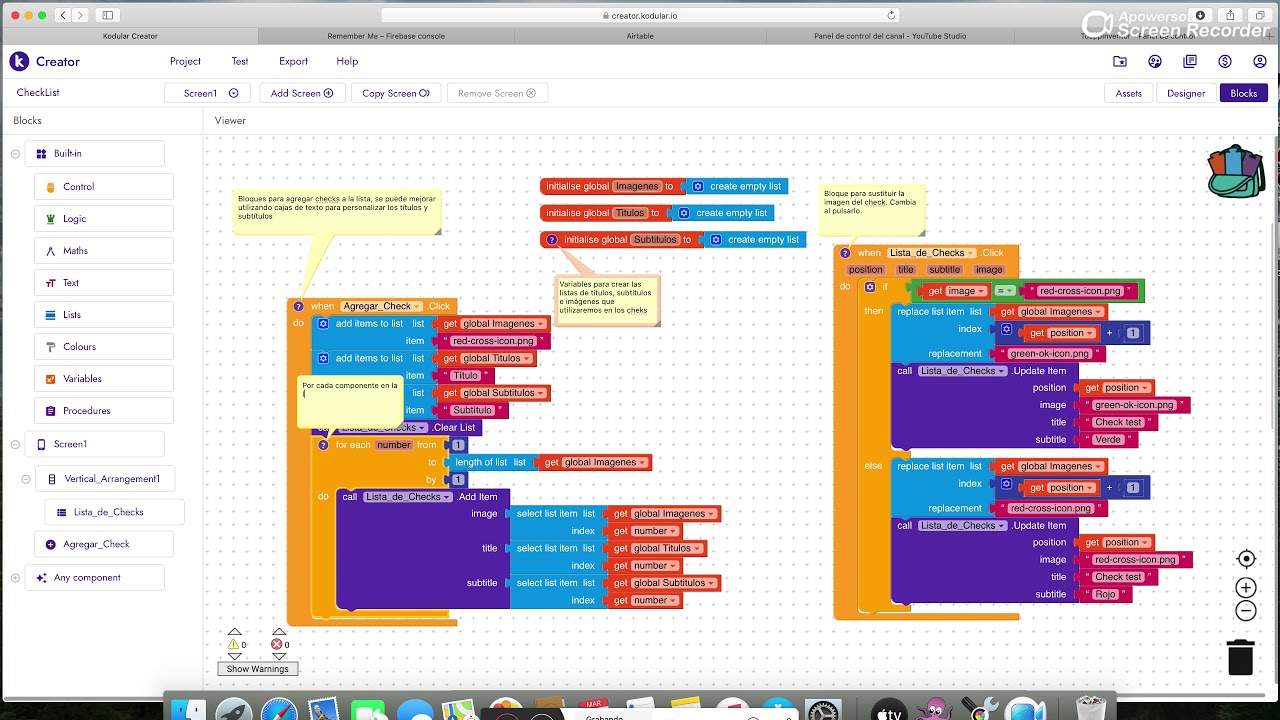The width and height of the screenshot is (1280, 720).
Task: Toggle Show Warnings in the workspace
Action: click(x=257, y=668)
